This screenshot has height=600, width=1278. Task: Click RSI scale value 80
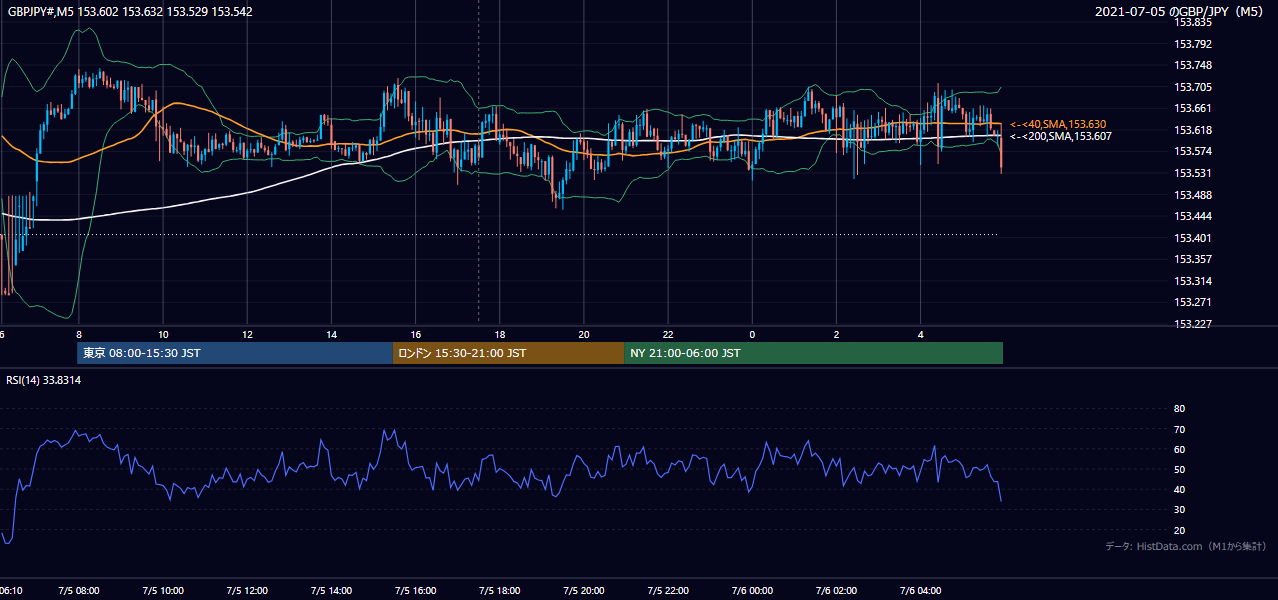point(1179,409)
